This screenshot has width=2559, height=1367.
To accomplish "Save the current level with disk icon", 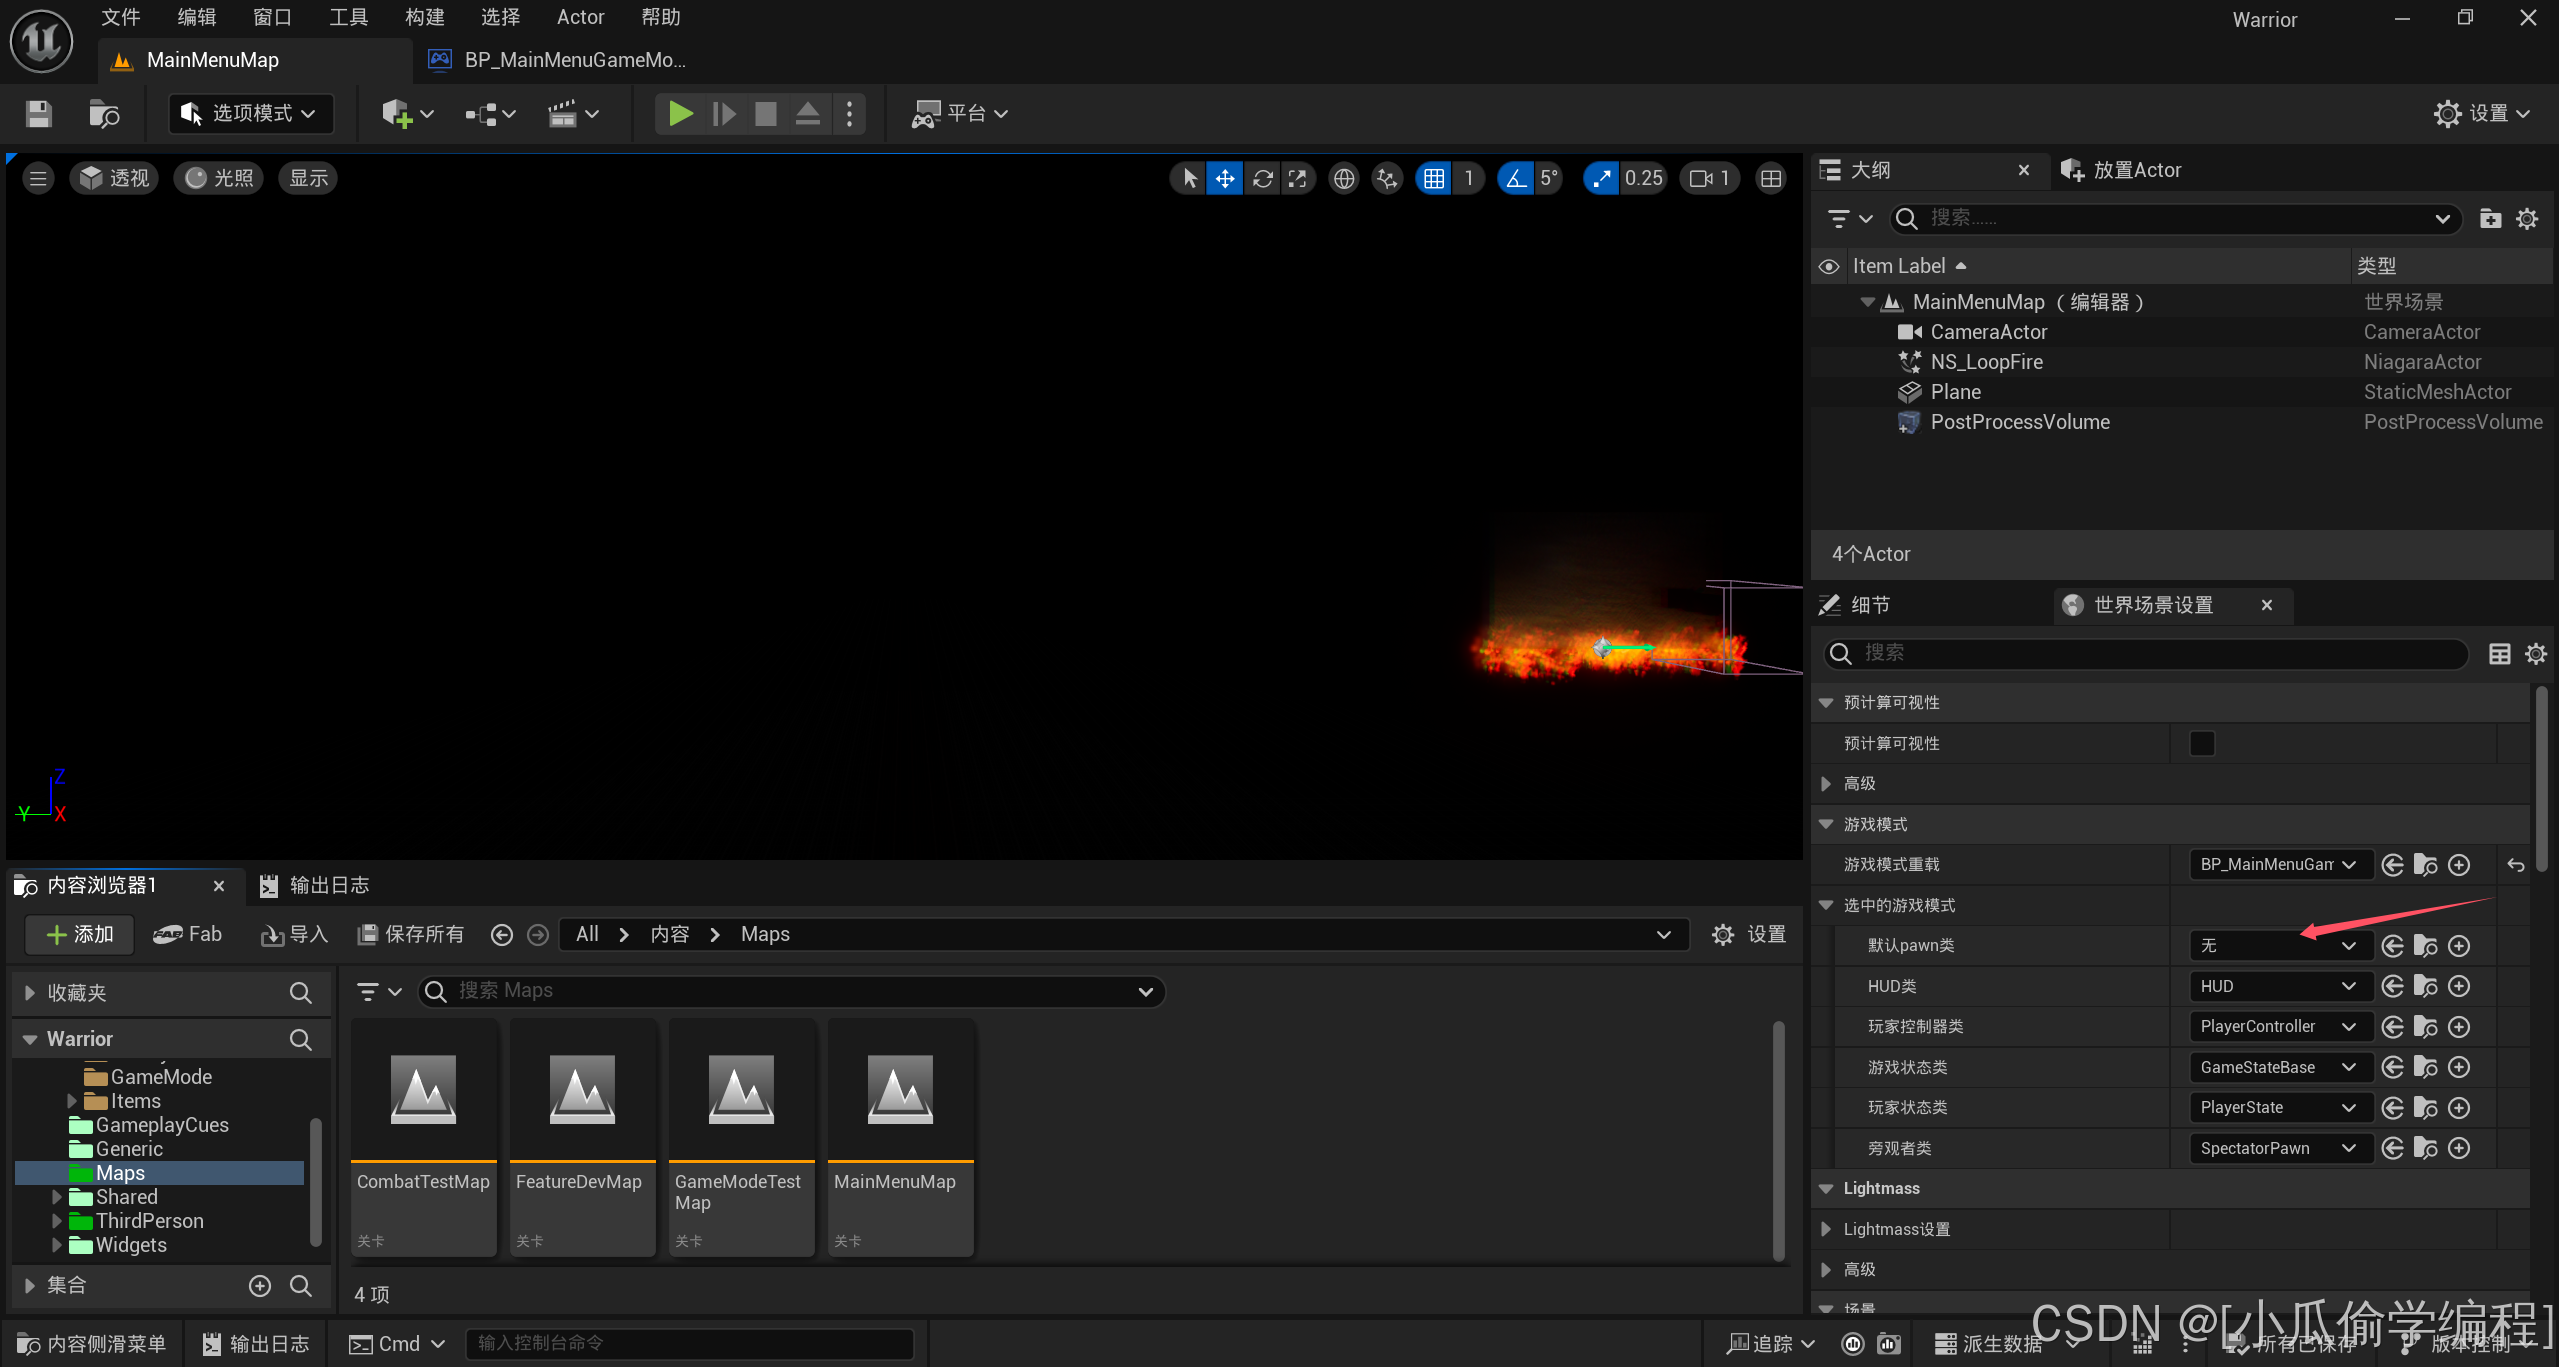I will [x=38, y=114].
